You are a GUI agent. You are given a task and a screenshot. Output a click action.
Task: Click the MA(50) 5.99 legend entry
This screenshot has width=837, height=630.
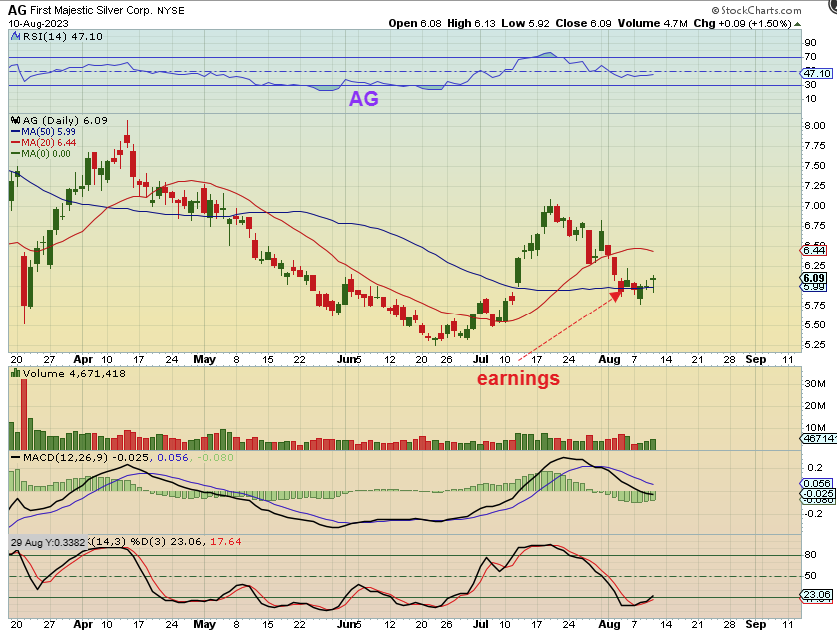click(43, 131)
